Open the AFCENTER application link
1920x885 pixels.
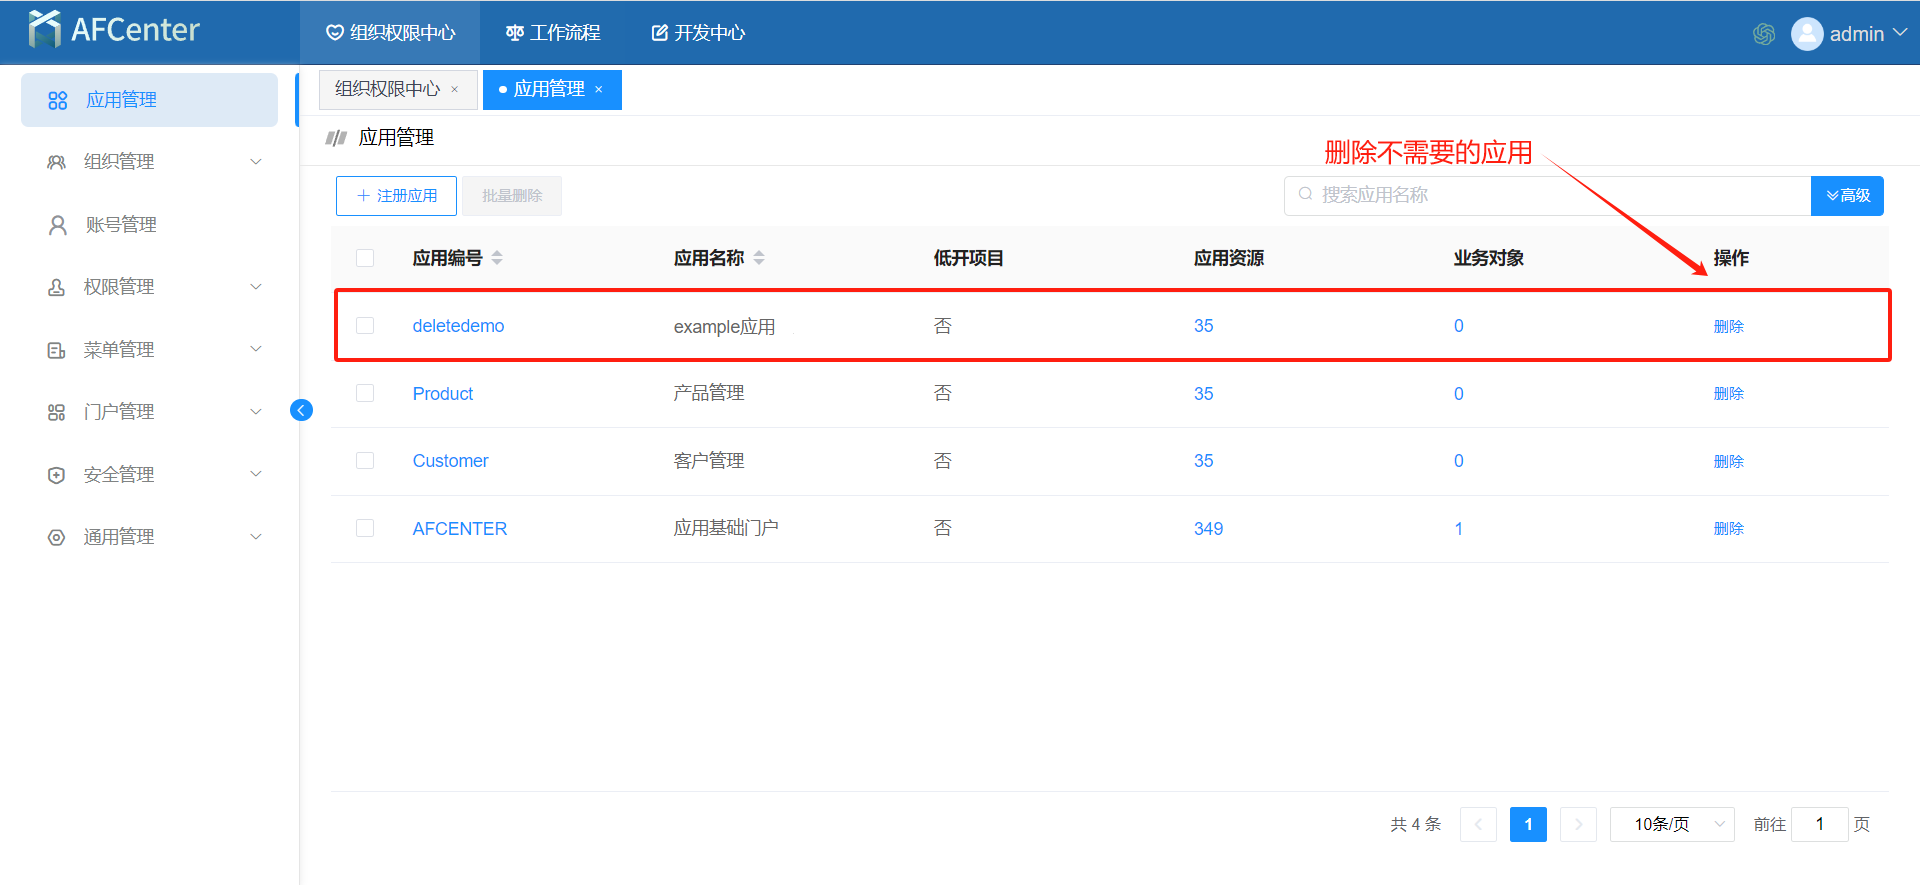[459, 529]
